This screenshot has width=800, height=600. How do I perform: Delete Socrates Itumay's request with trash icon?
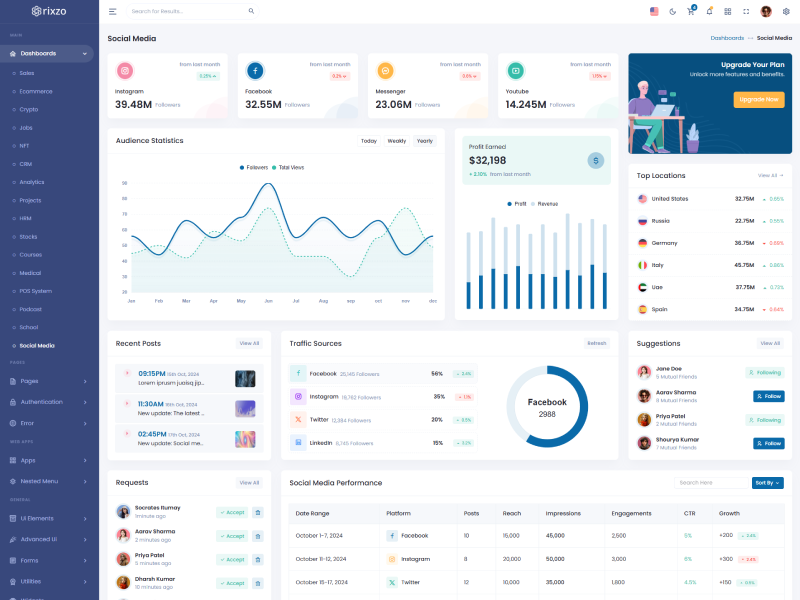tap(257, 512)
